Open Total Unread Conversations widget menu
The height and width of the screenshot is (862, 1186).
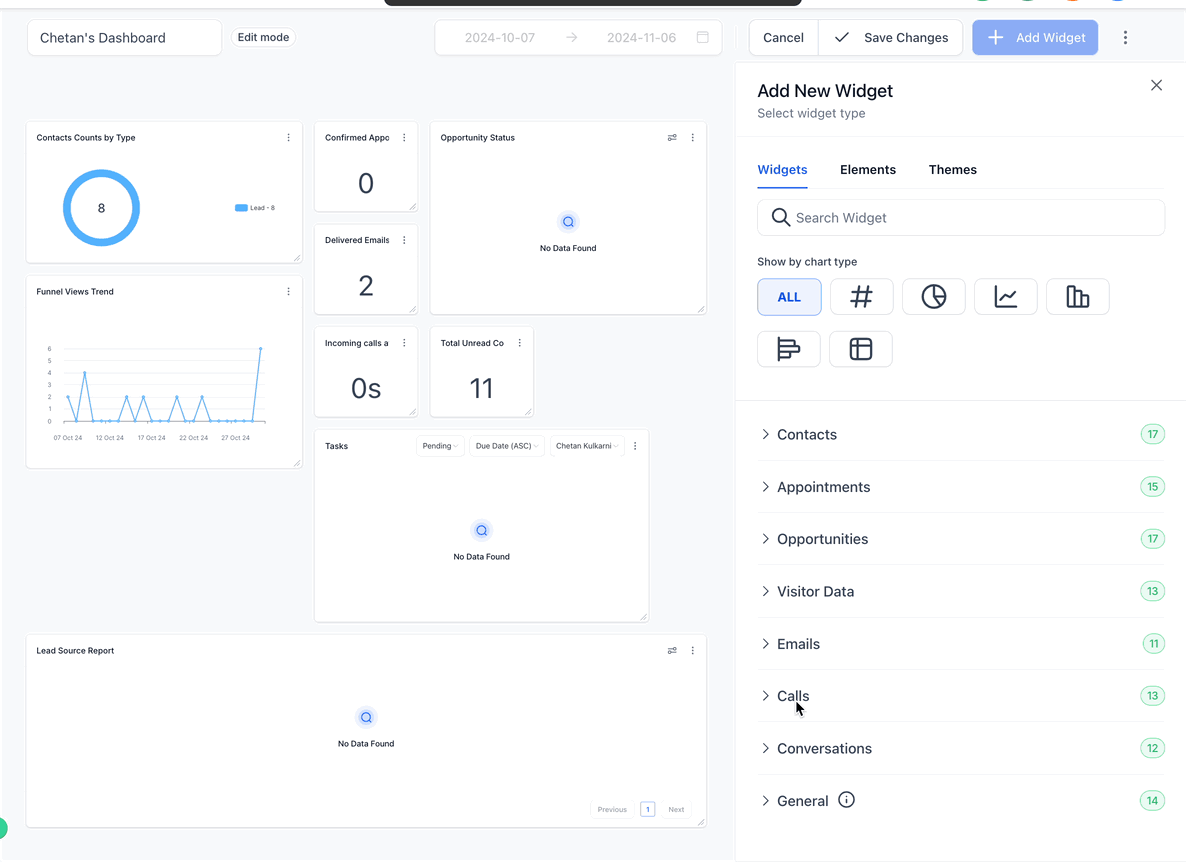point(520,343)
